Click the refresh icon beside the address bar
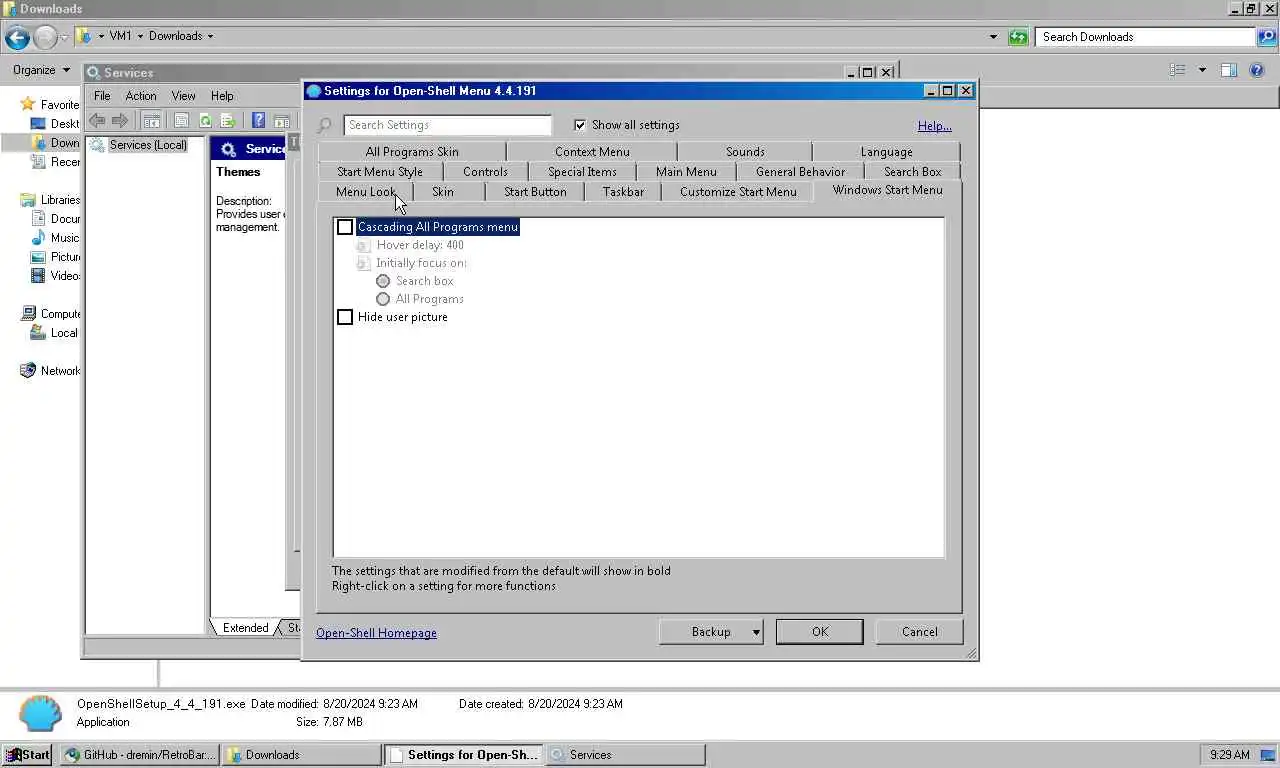This screenshot has height=768, width=1280. pyautogui.click(x=1018, y=37)
